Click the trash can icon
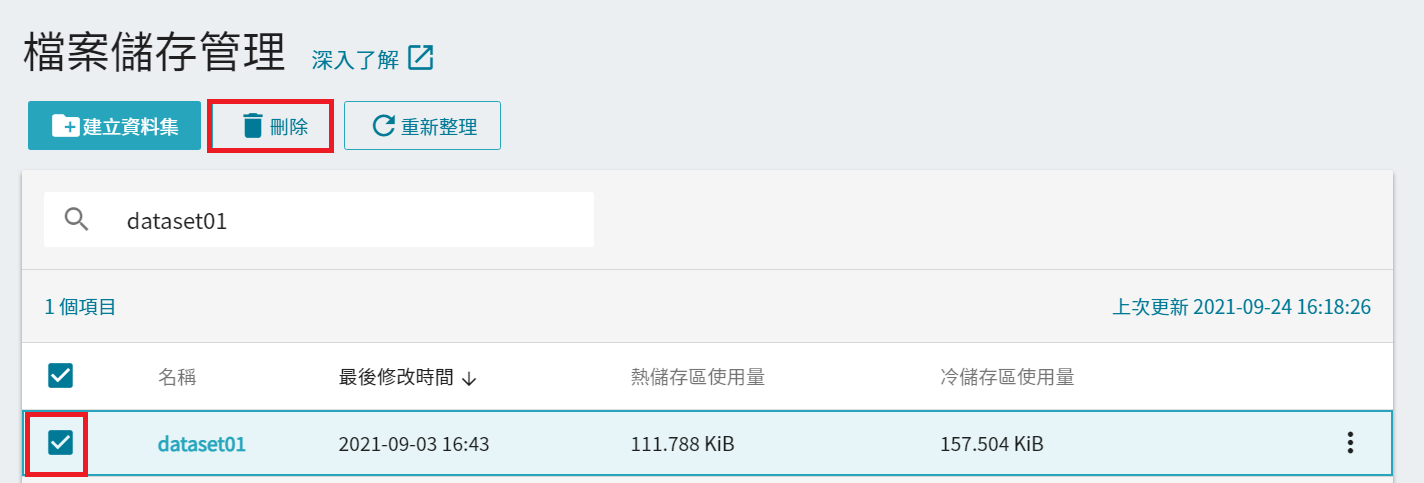Image resolution: width=1424 pixels, height=483 pixels. click(253, 126)
